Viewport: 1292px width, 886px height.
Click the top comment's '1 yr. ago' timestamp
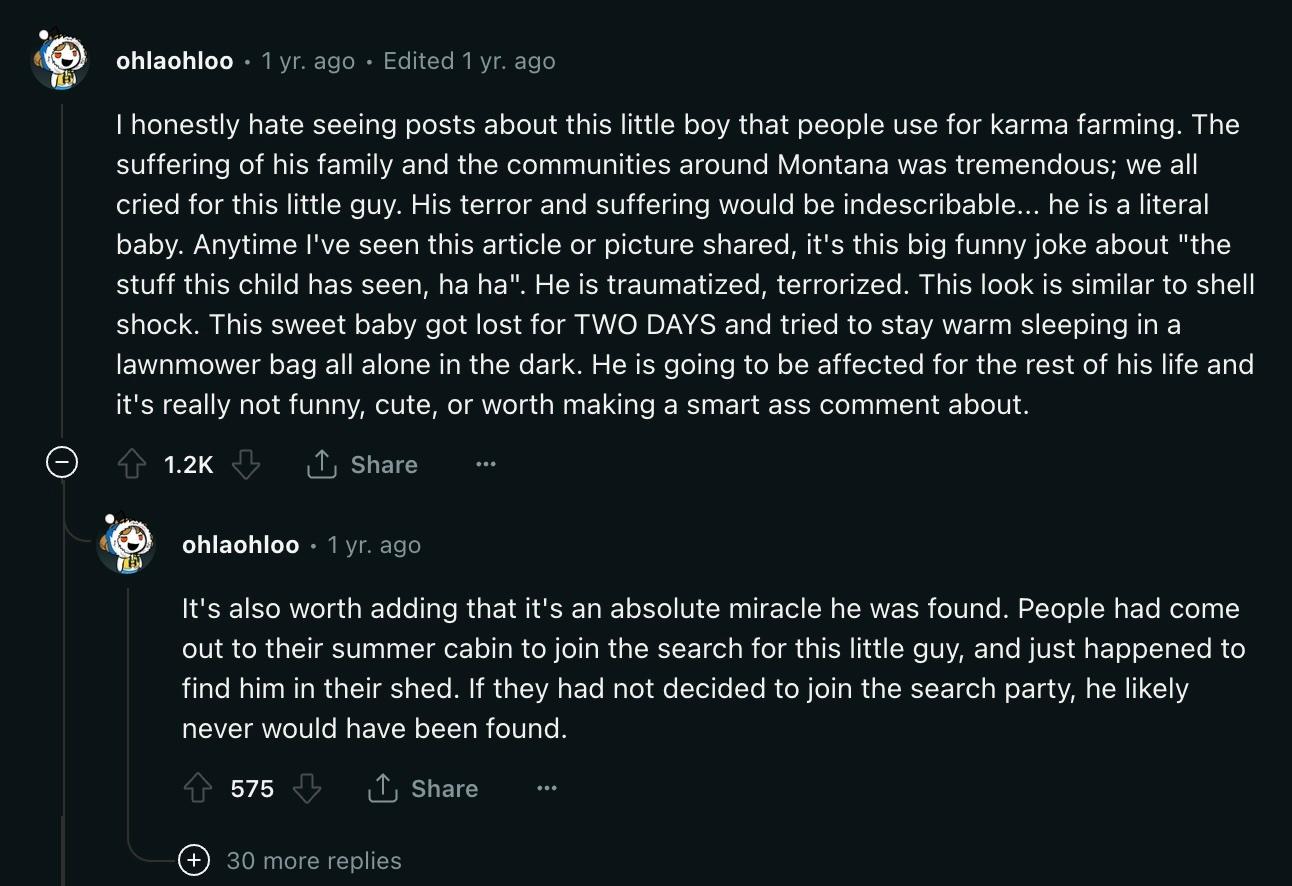(308, 61)
